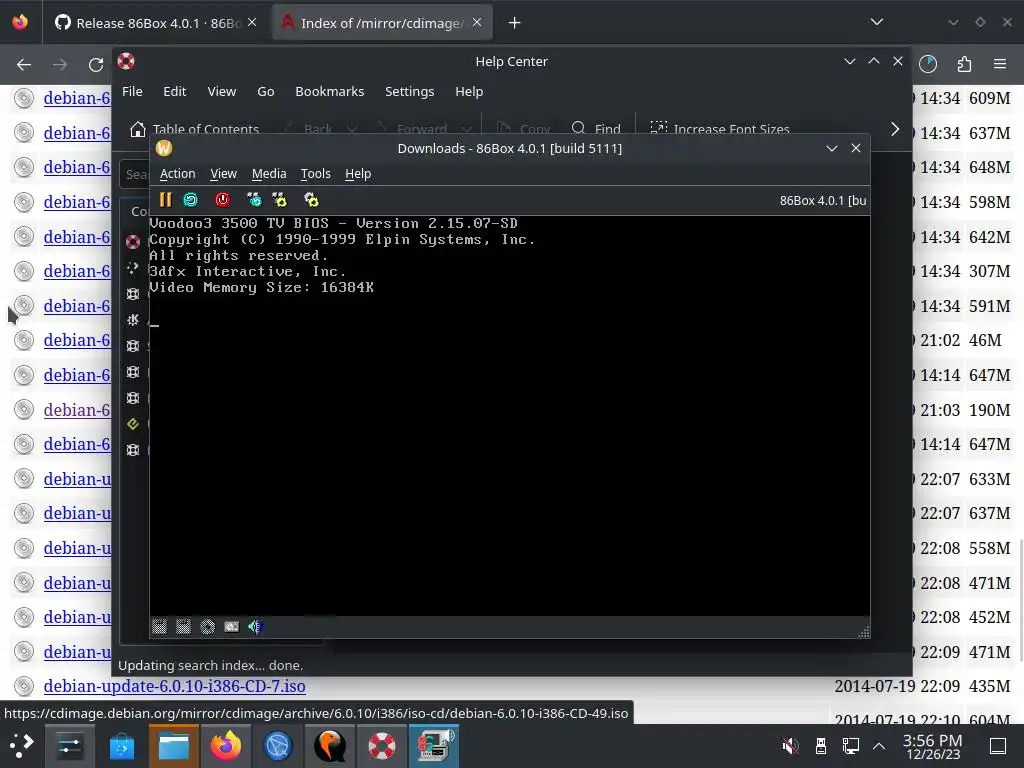Open Firefox extensions puzzle icon
The height and width of the screenshot is (768, 1024).
pyautogui.click(x=964, y=64)
